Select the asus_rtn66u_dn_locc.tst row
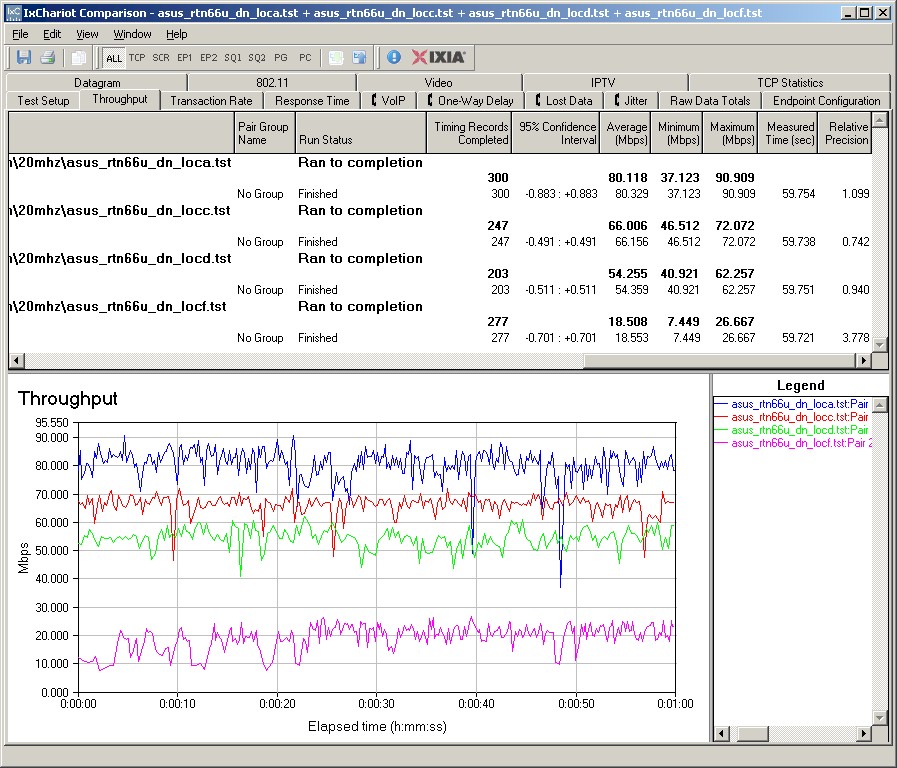Screen dimensions: 897x768 [x=440, y=210]
